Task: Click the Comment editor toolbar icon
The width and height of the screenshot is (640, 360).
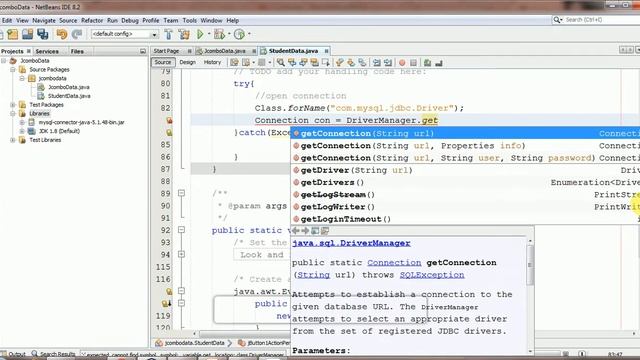Action: [427, 62]
